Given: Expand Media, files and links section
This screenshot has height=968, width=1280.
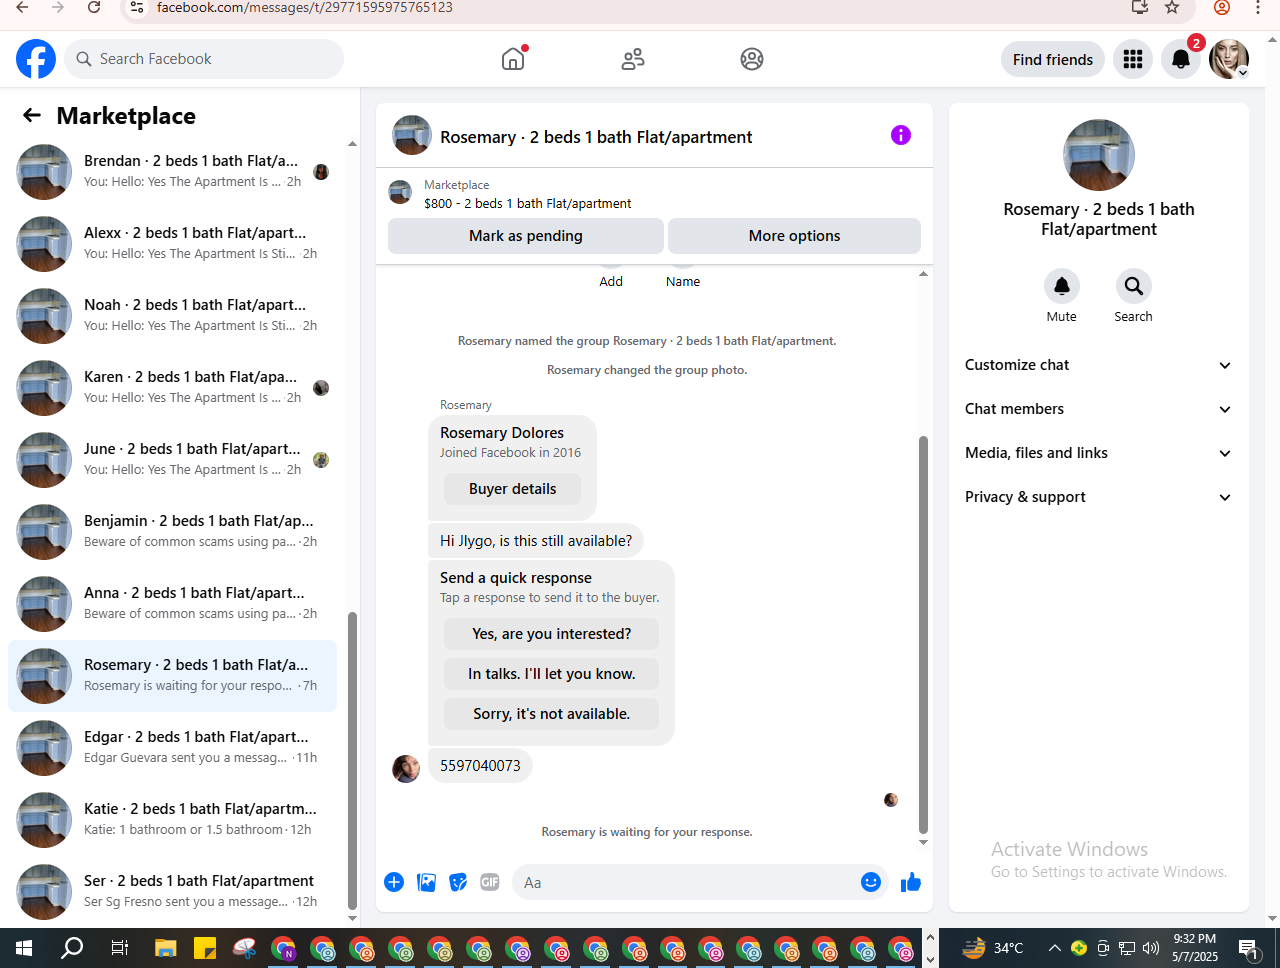Looking at the screenshot, I should tap(1098, 453).
